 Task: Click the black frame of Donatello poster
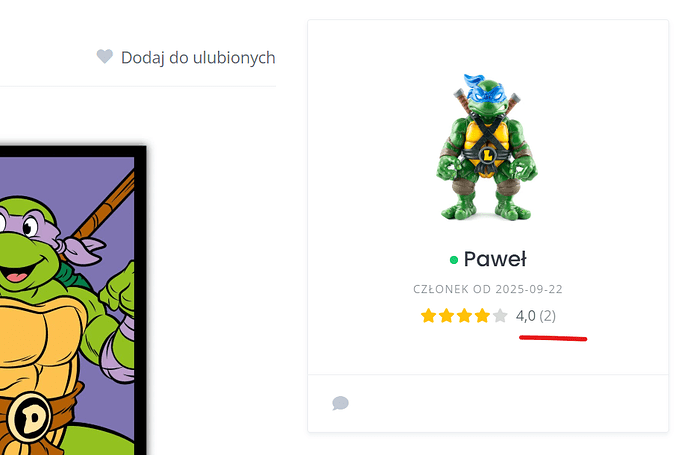point(140,300)
